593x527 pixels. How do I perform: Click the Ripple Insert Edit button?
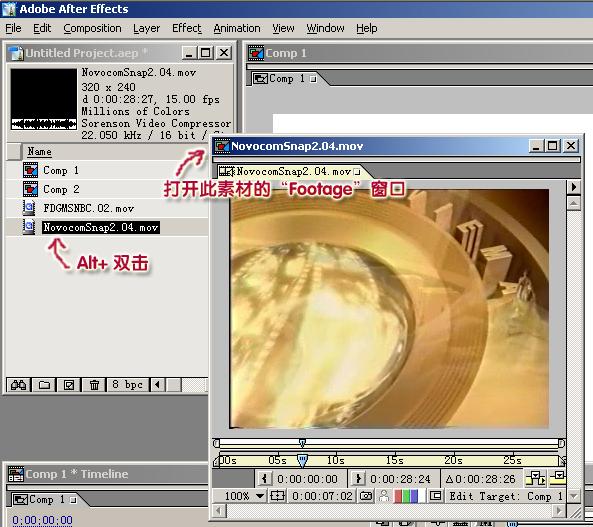point(536,478)
